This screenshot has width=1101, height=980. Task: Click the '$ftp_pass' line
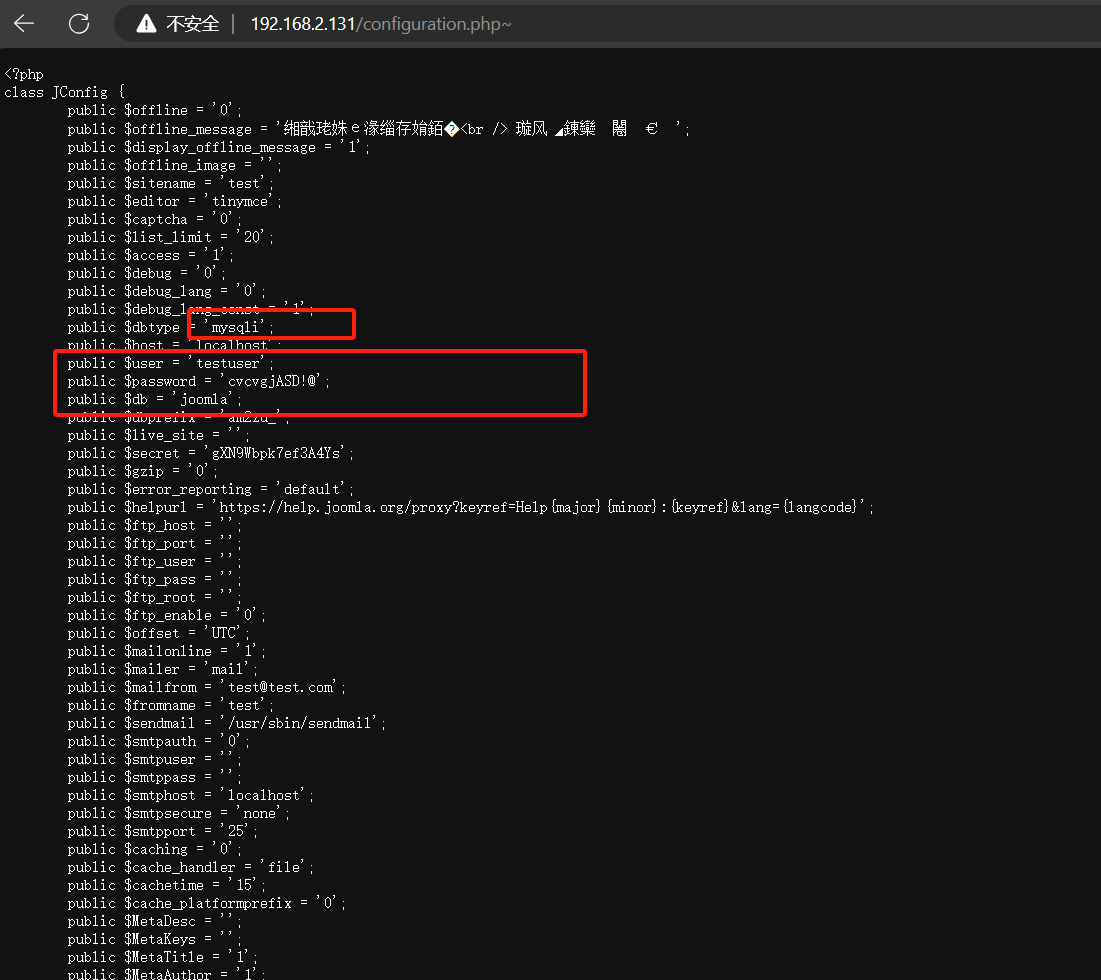pyautogui.click(x=154, y=579)
